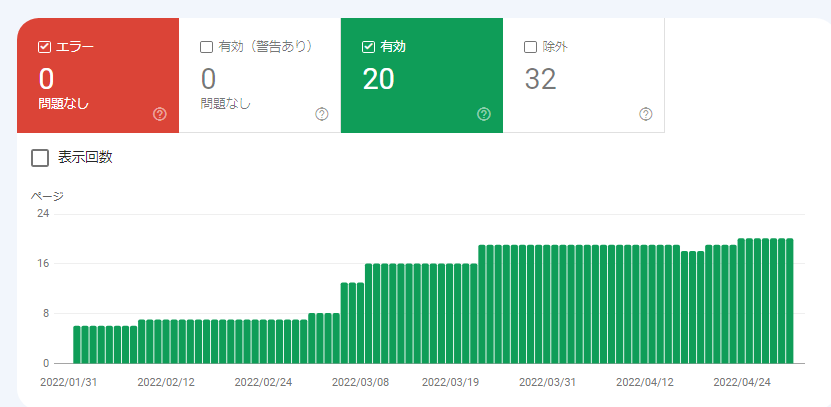The height and width of the screenshot is (407, 831).
Task: Click the 2022/03/31 date label
Action: click(547, 383)
